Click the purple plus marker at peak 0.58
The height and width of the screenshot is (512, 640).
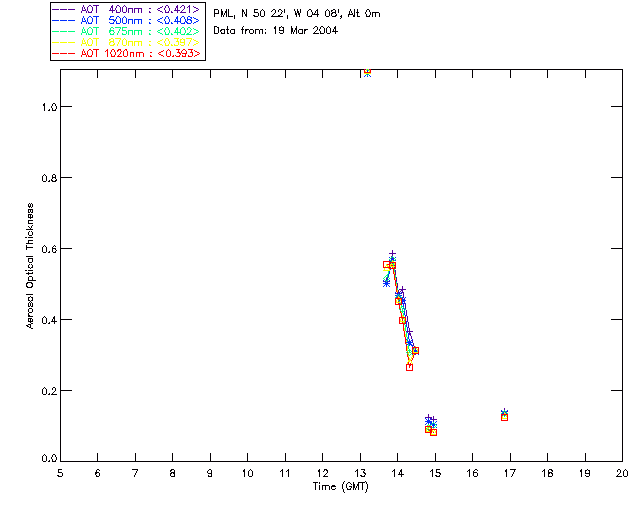[x=392, y=254]
